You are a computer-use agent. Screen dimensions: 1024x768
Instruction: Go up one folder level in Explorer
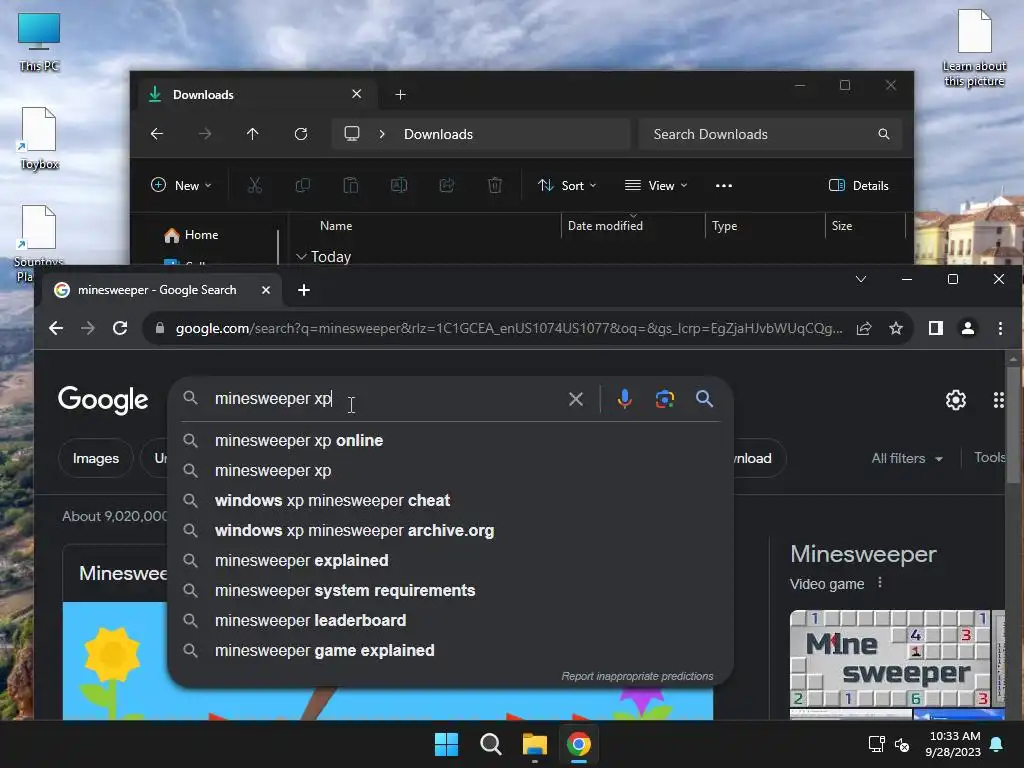point(253,134)
